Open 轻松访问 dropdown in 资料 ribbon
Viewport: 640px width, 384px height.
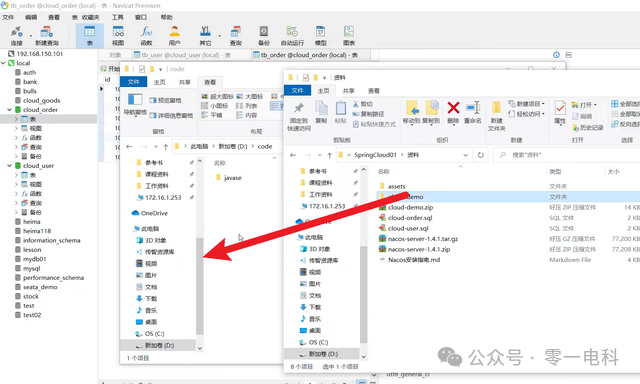[527, 114]
